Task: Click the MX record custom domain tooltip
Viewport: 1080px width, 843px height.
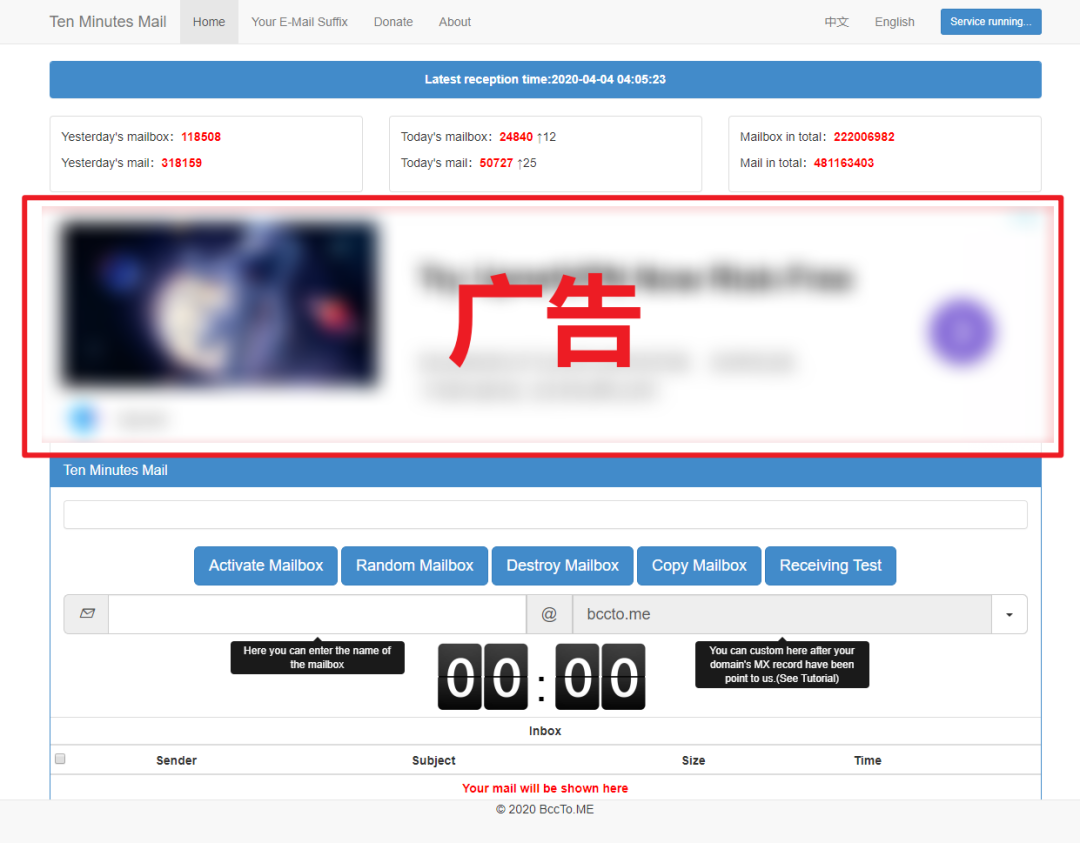Action: [782, 664]
